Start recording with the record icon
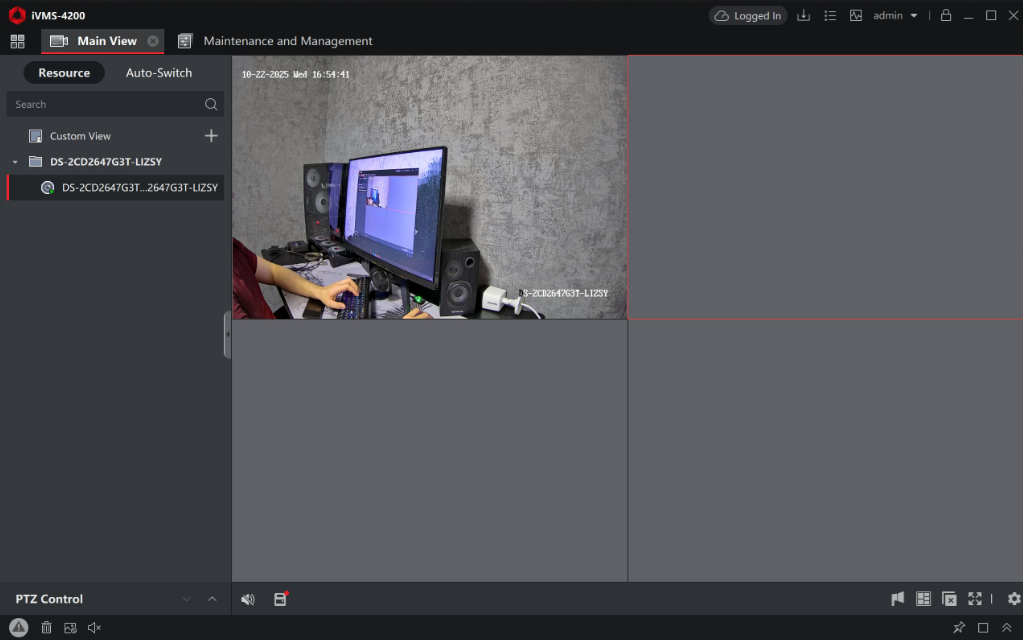 coord(281,599)
